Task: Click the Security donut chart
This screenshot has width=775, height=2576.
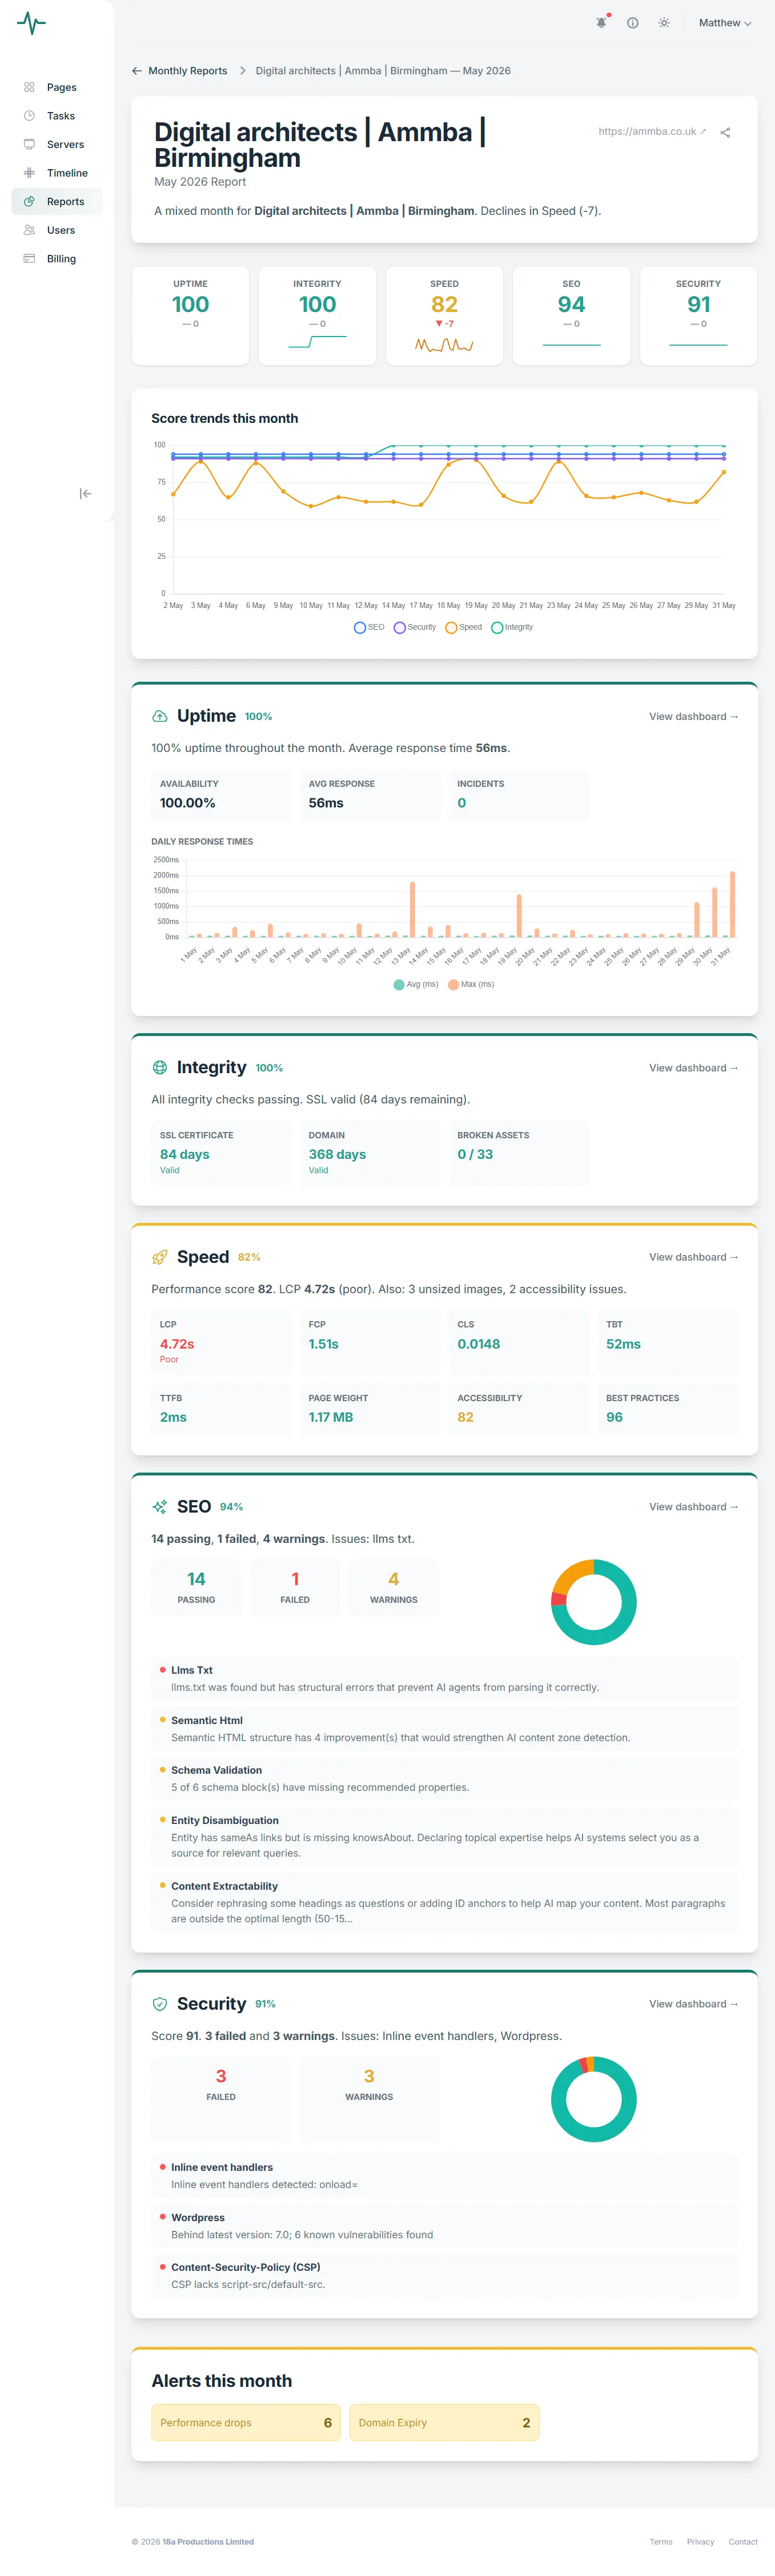Action: pyautogui.click(x=594, y=2099)
